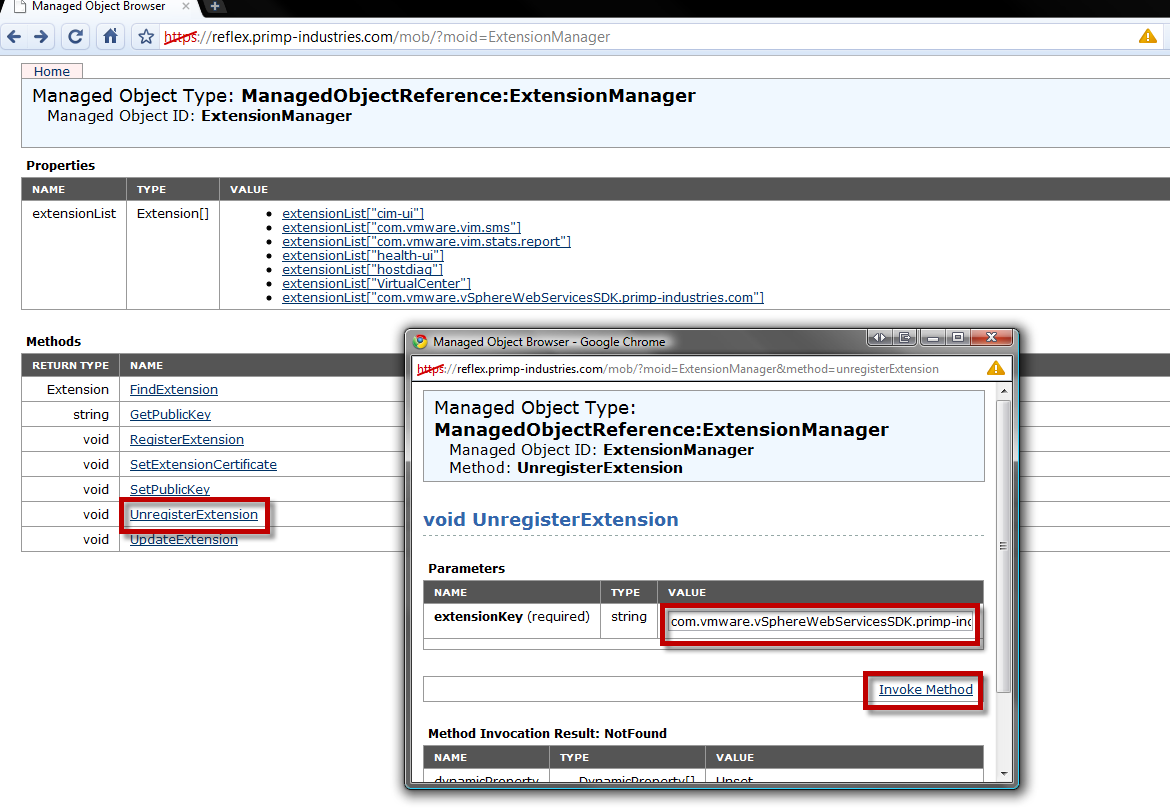Image resolution: width=1170 pixels, height=808 pixels.
Task: Open the SetPublicKey method
Action: pyautogui.click(x=169, y=489)
